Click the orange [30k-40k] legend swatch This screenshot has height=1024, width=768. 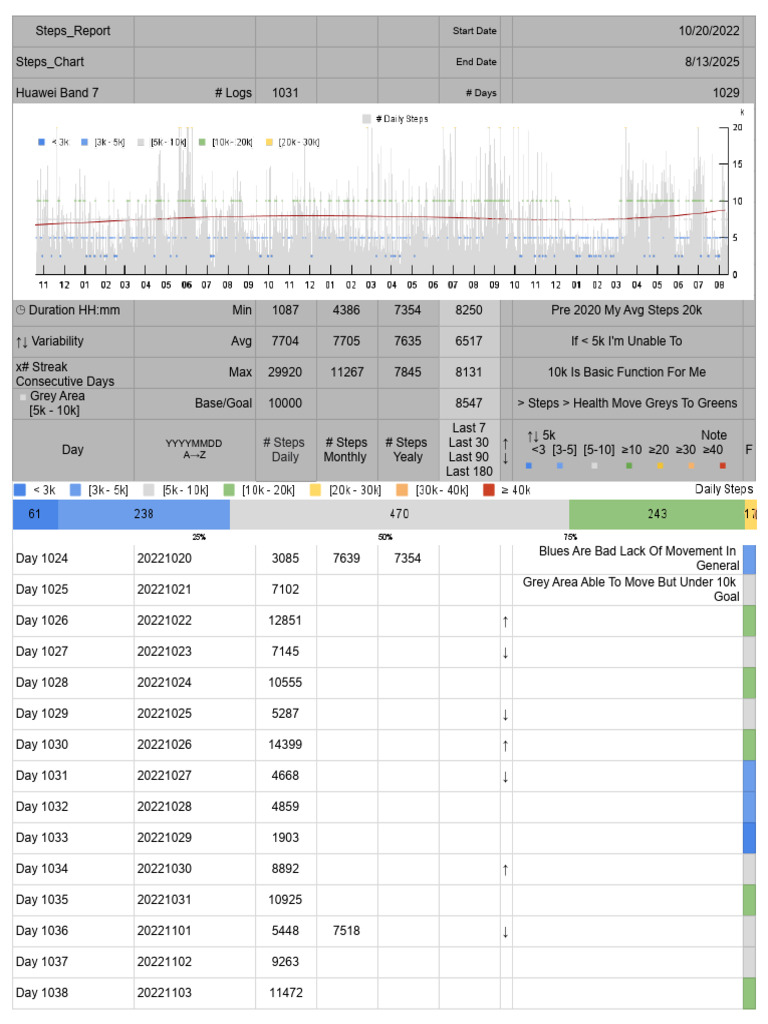click(402, 490)
